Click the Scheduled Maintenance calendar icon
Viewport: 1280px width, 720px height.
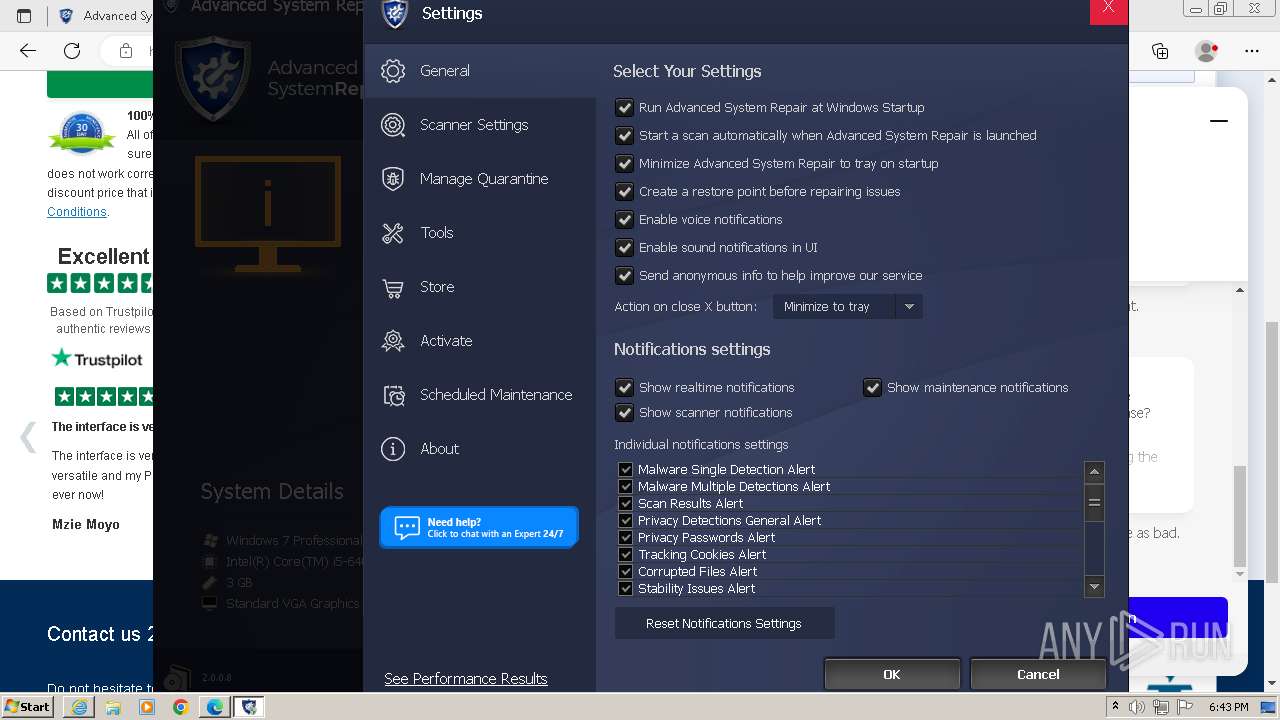[x=393, y=395]
